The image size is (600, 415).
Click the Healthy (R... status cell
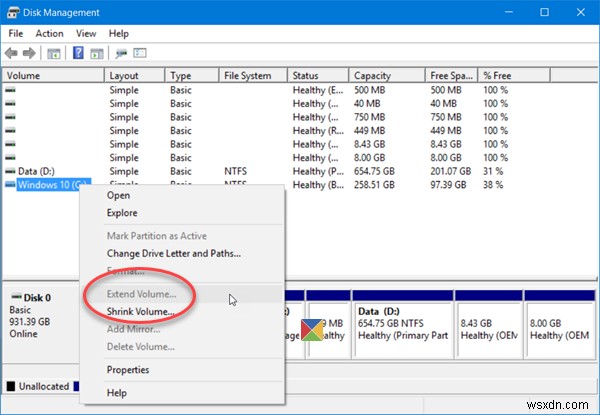(x=318, y=131)
